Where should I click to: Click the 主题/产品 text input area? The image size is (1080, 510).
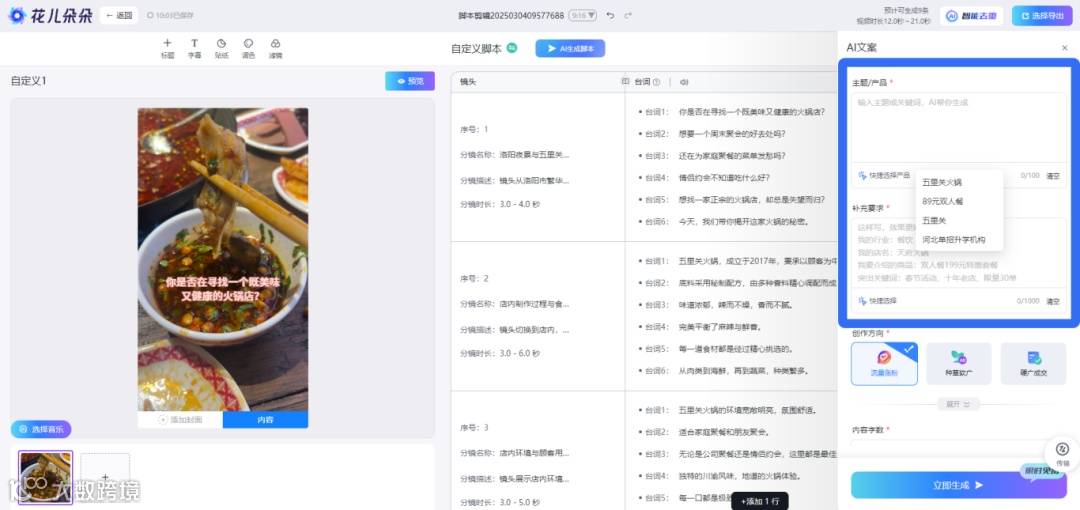[959, 128]
